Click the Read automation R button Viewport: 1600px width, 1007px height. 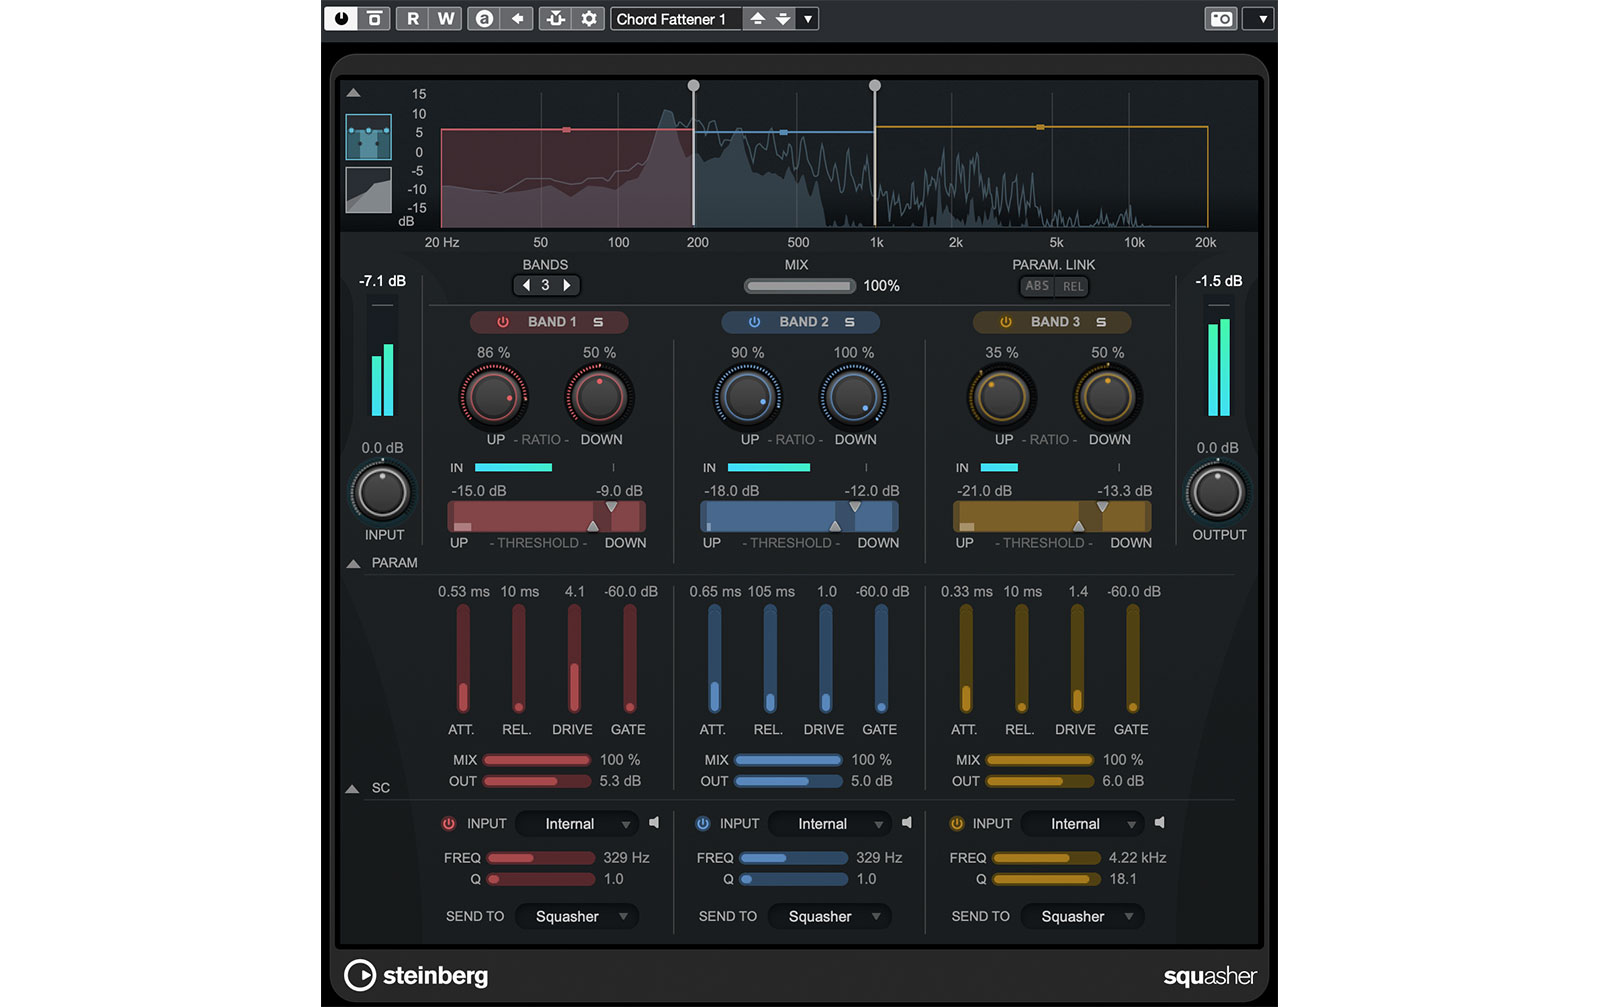point(412,18)
